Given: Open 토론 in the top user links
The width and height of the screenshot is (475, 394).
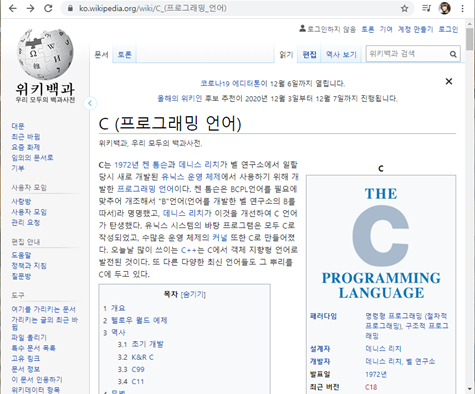Looking at the screenshot, I should (368, 29).
